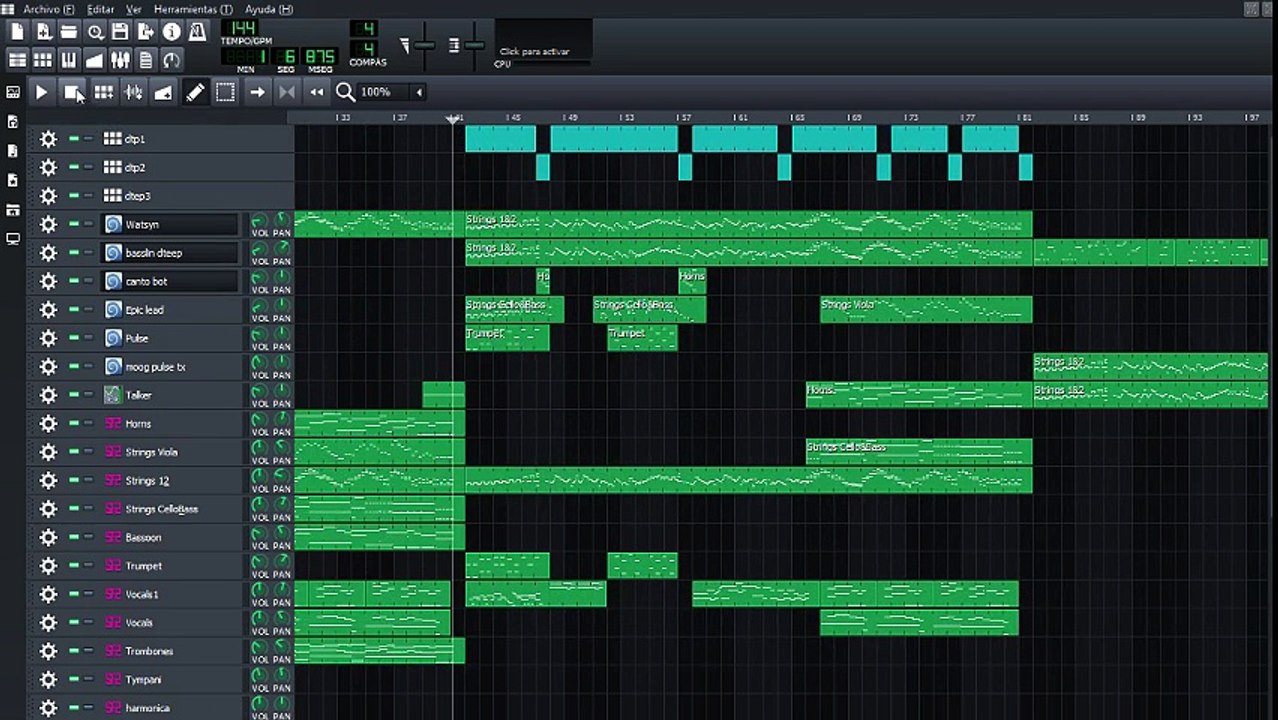Screen dimensions: 1278x720
Task: Save the project with the floppy disk icon
Action: pyautogui.click(x=120, y=32)
